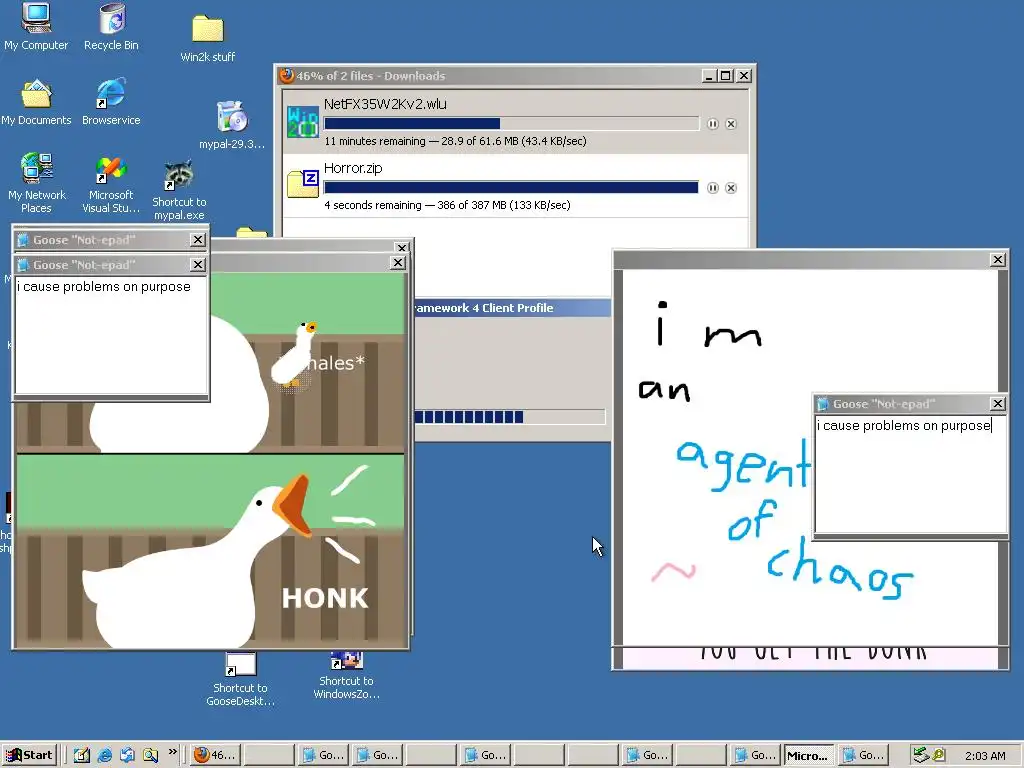Click the NetFX35W2Kv2.wlu download progress bar
The image size is (1024, 768).
511,123
